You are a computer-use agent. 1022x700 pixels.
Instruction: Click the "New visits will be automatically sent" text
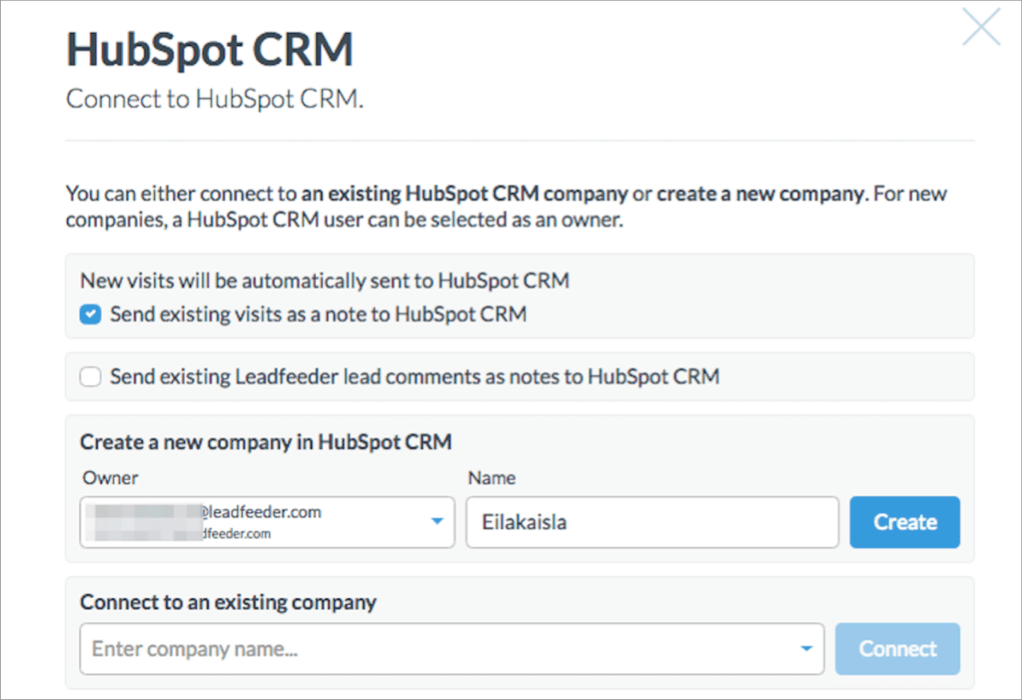tap(324, 281)
